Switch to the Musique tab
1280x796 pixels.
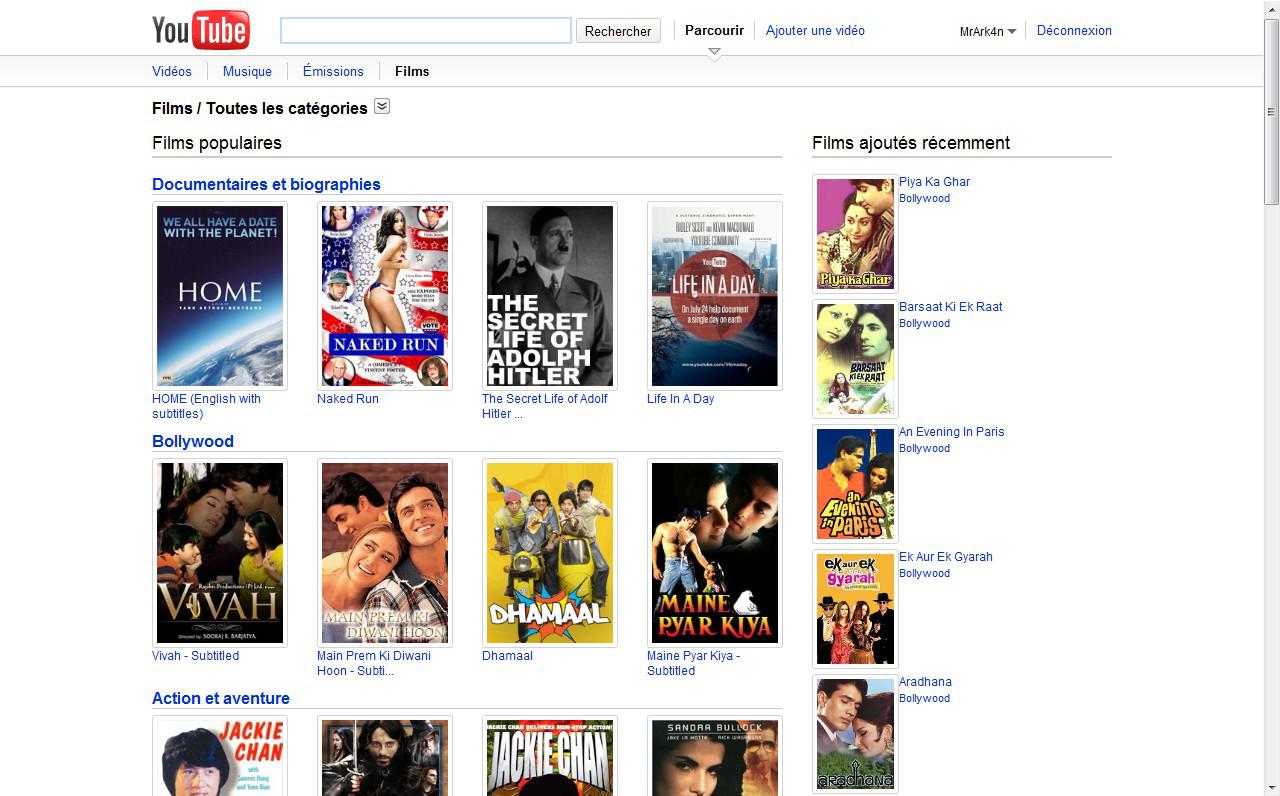pyautogui.click(x=247, y=71)
